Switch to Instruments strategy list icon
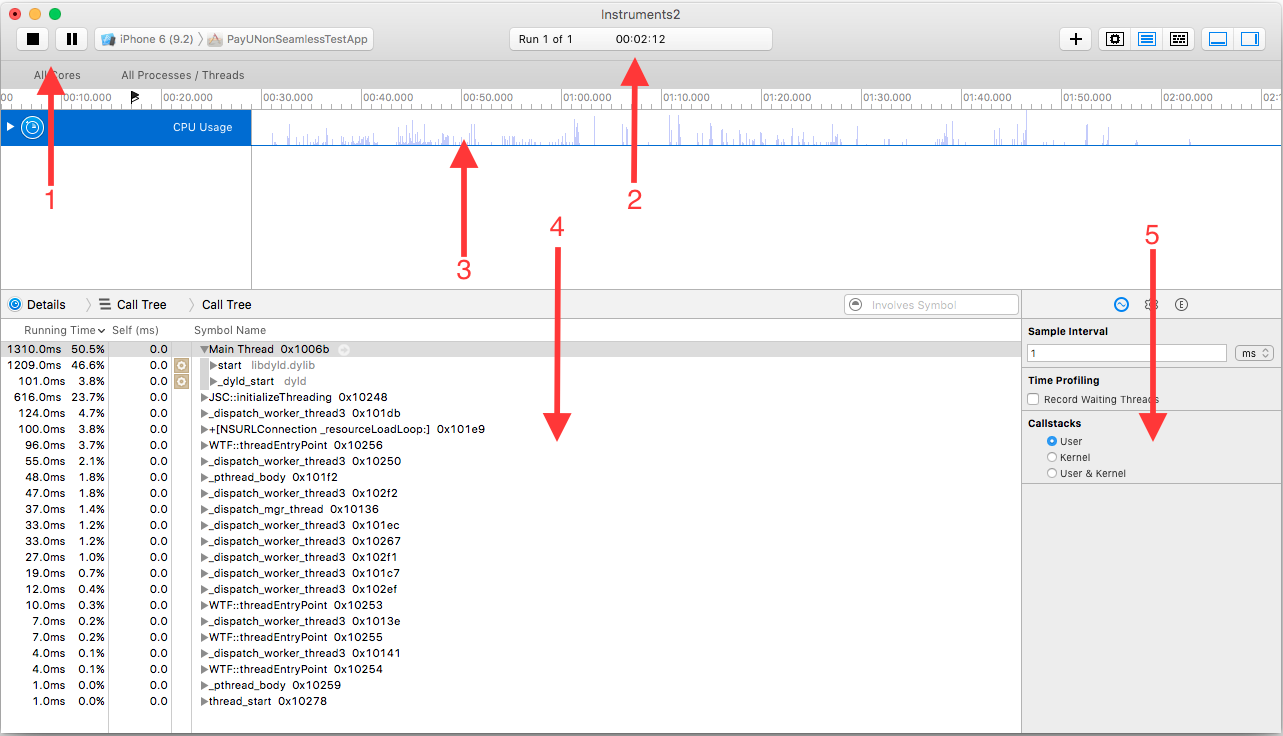Viewport: 1283px width, 736px height. click(1147, 39)
